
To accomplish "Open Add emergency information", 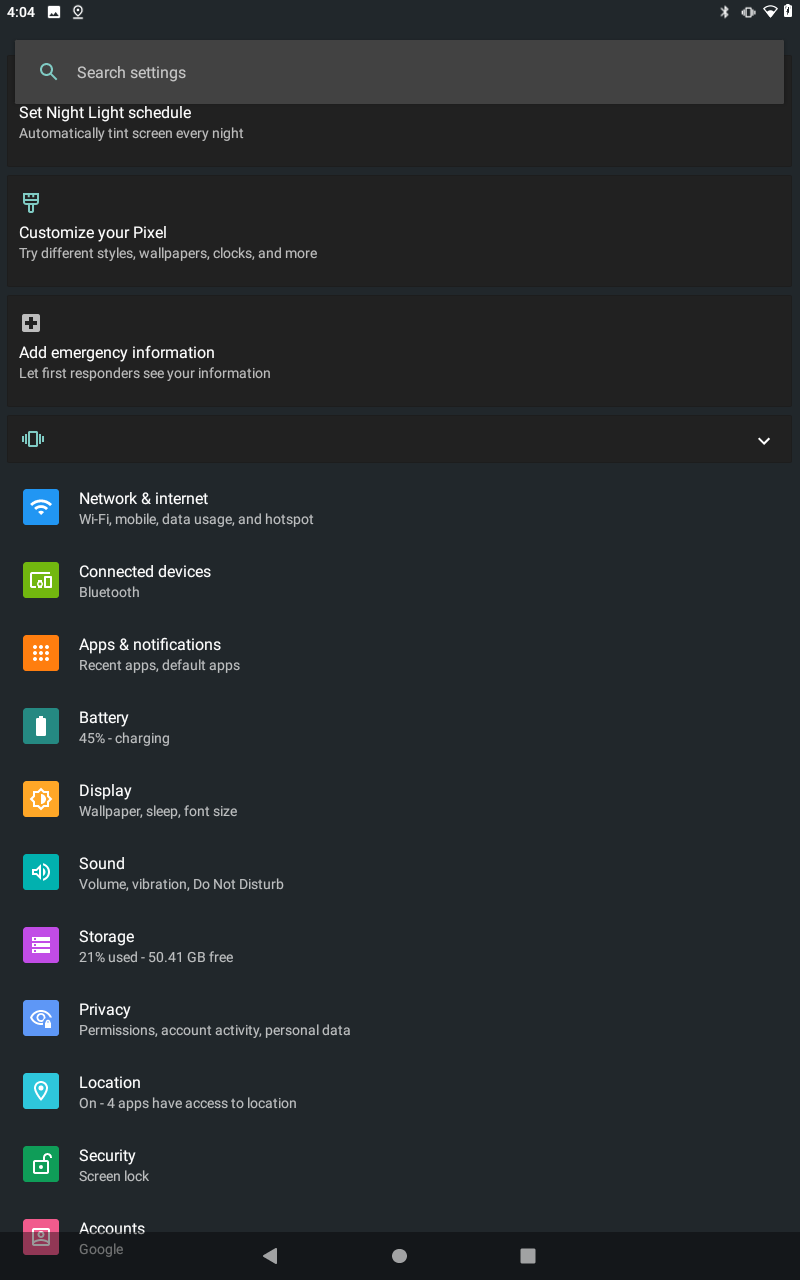I will [x=398, y=351].
